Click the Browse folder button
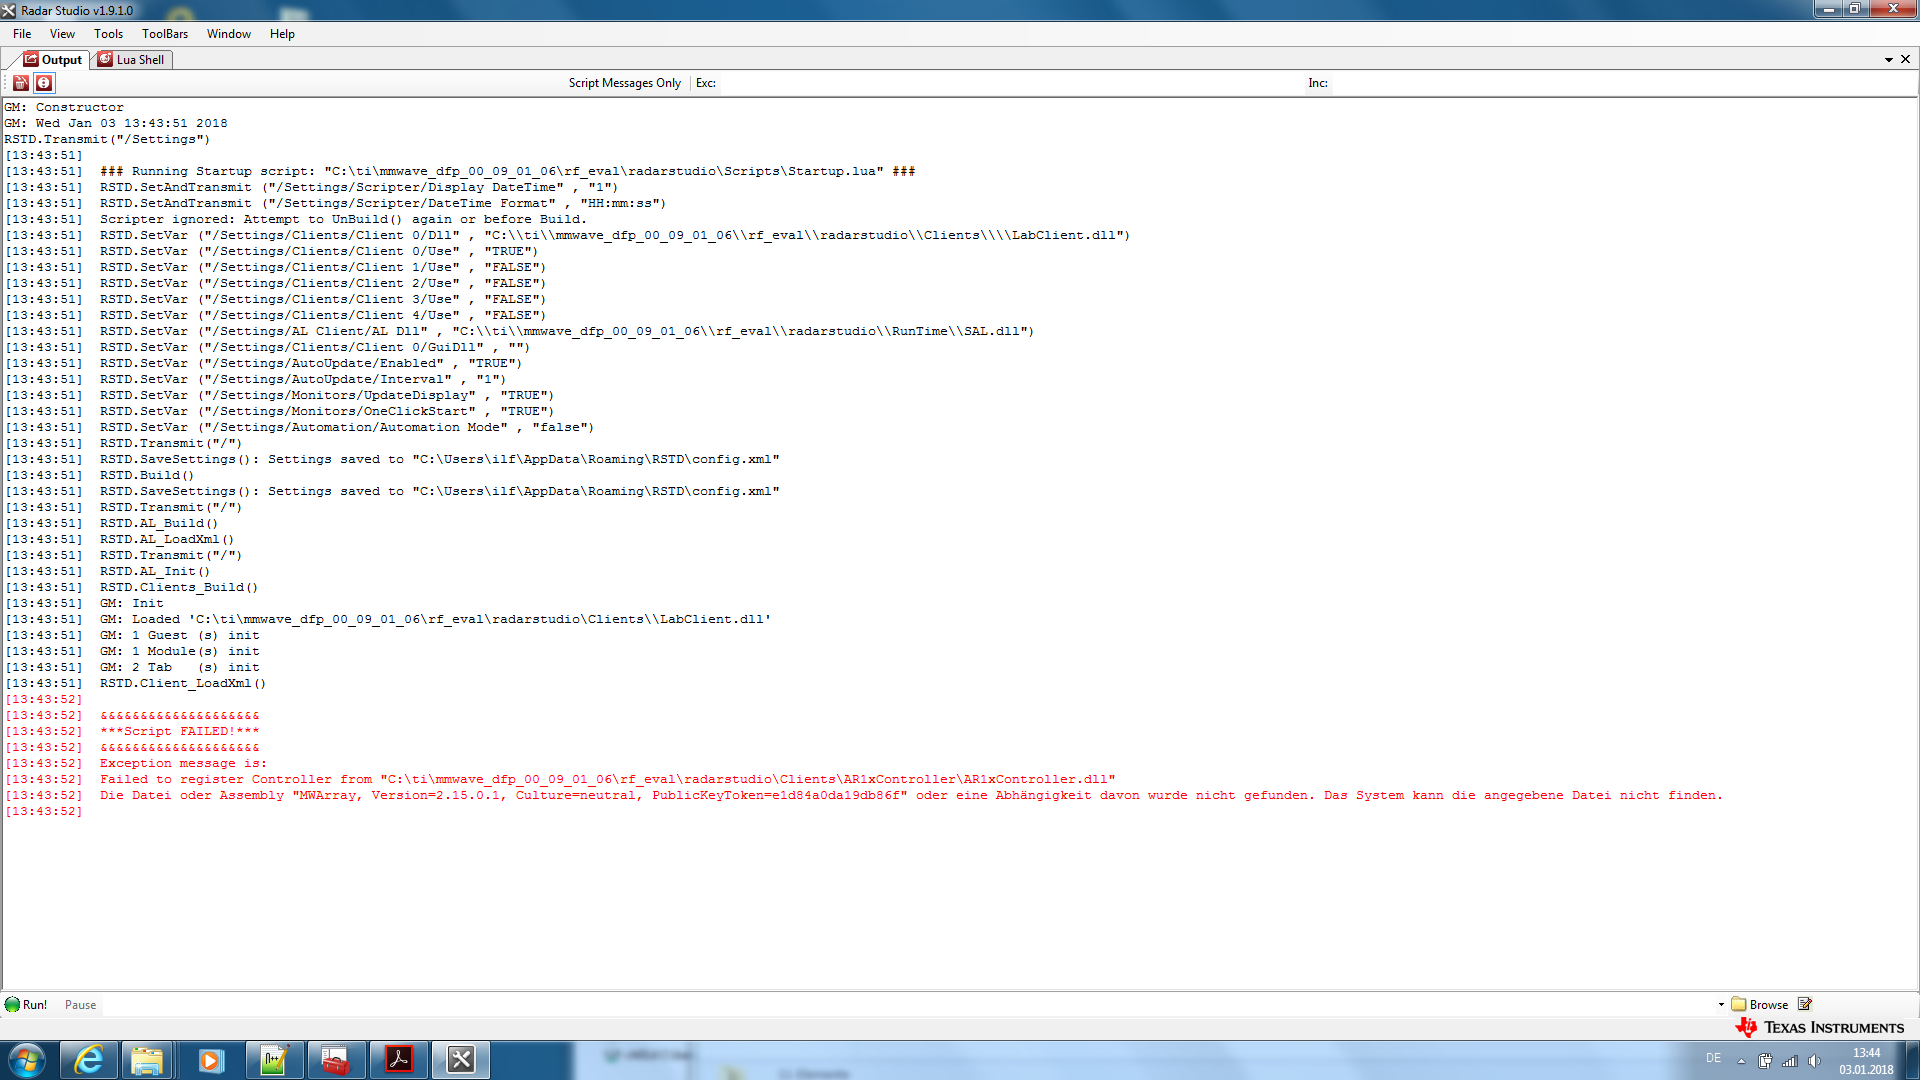 coord(1759,1005)
